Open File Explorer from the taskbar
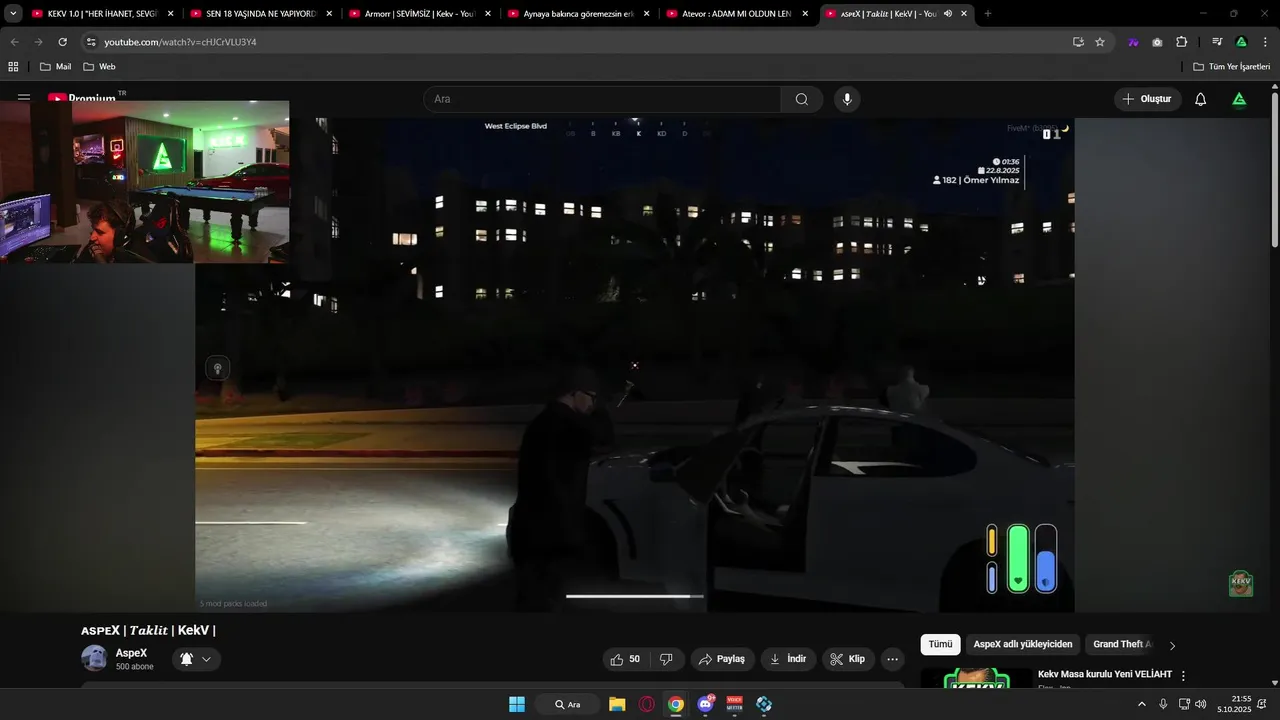 617,704
